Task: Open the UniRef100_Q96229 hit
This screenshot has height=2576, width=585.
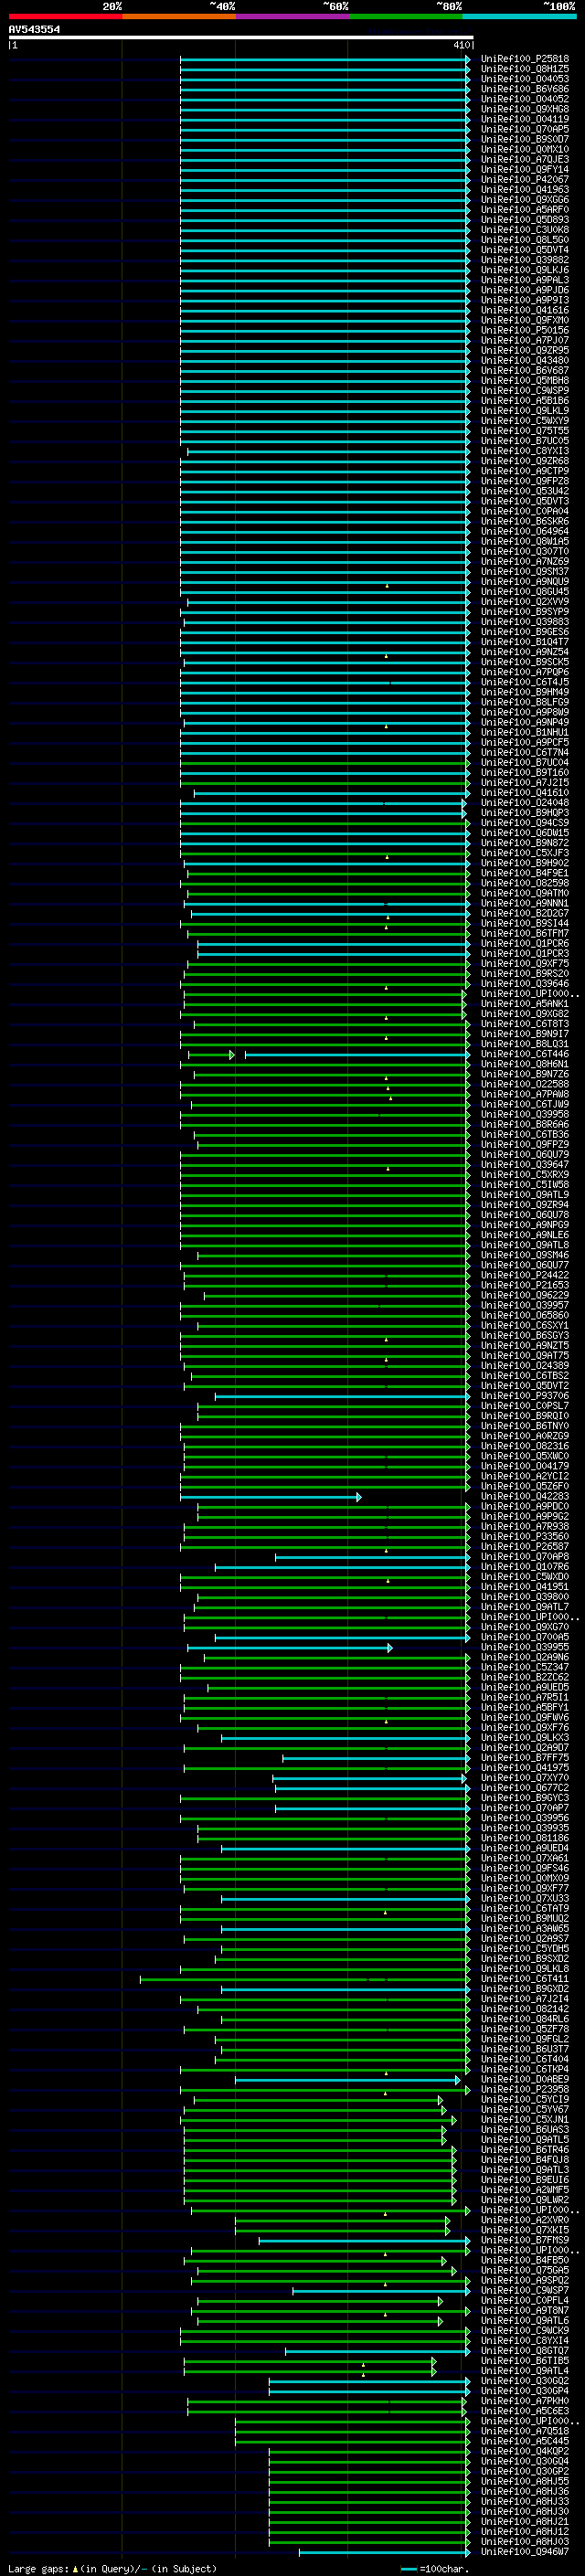Action: (525, 1295)
